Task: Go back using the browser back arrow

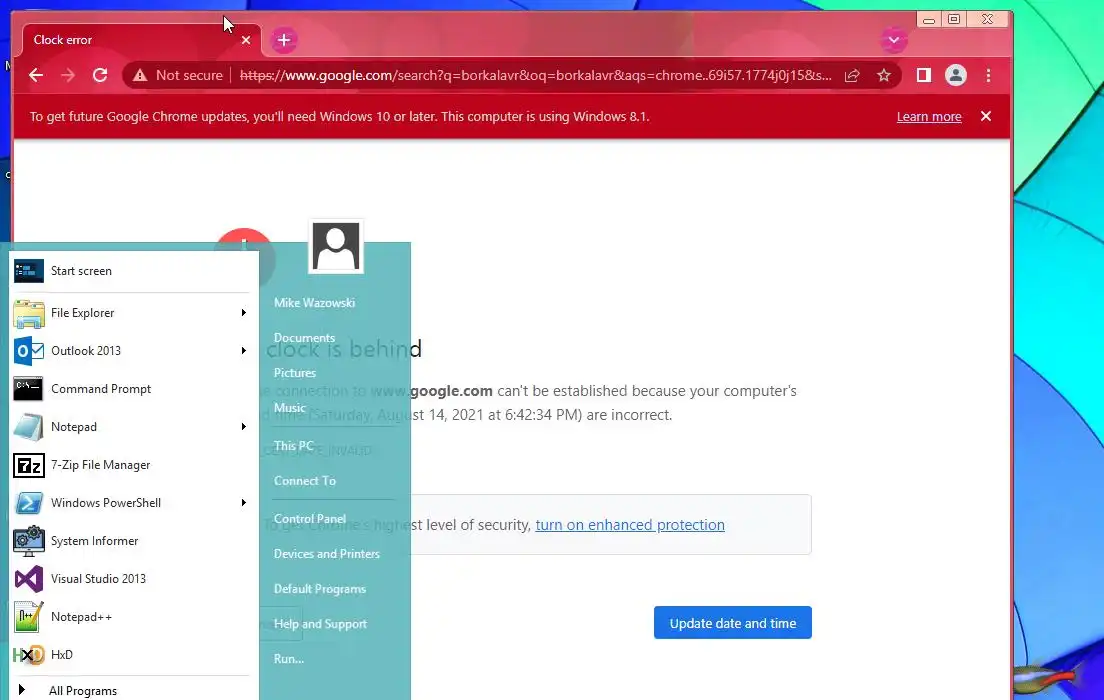Action: (36, 75)
